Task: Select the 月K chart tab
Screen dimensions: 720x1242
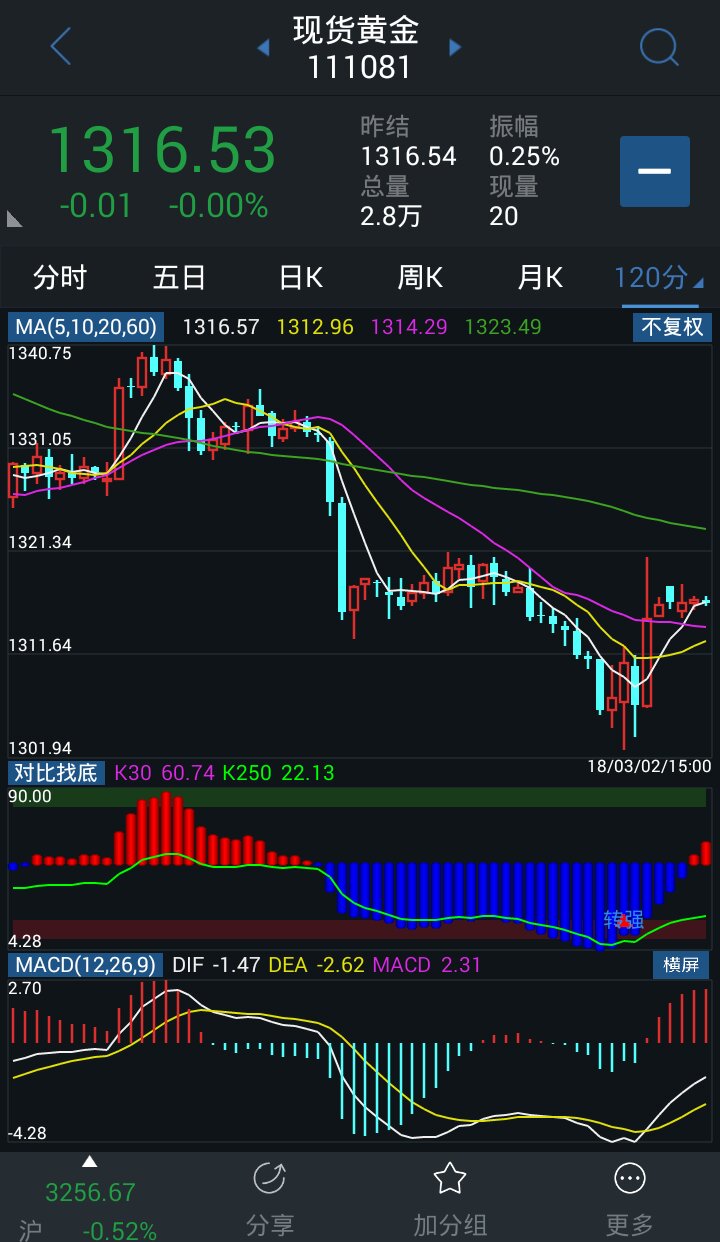Action: point(540,277)
